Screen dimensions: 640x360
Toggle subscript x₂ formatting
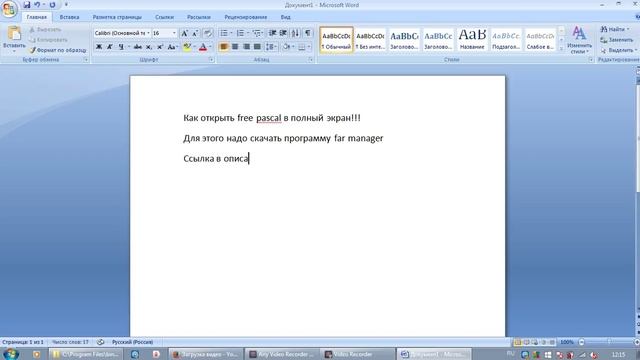click(x=149, y=47)
